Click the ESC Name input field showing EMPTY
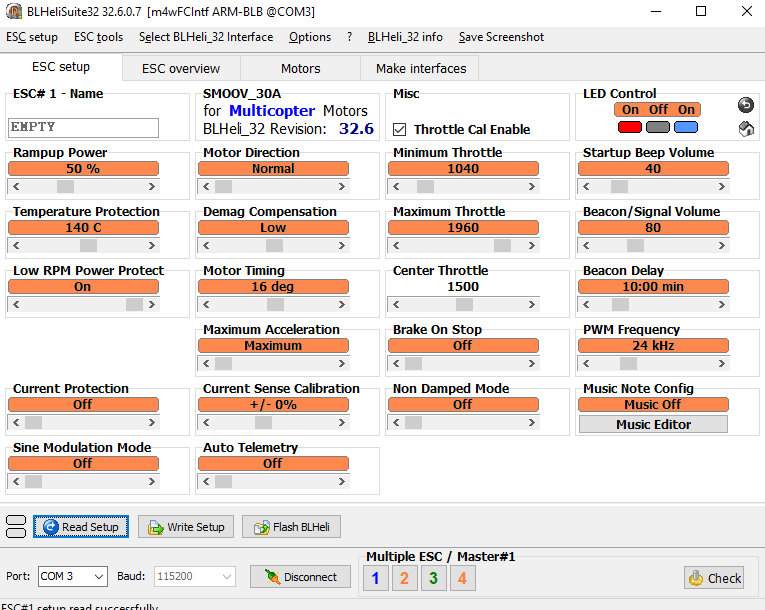 click(x=83, y=127)
